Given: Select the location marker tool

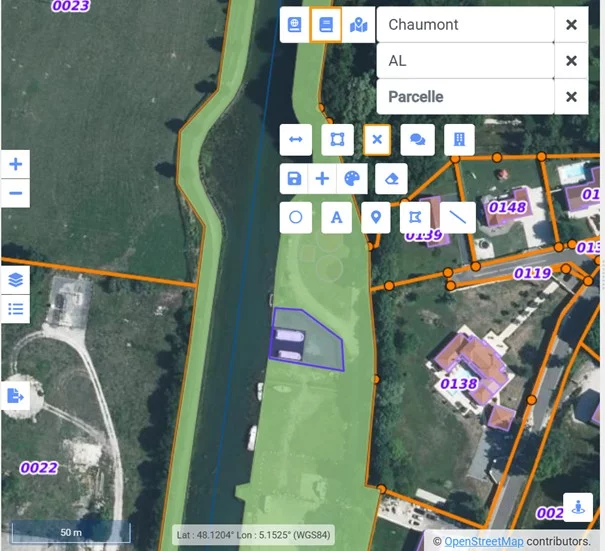Looking at the screenshot, I should point(376,216).
